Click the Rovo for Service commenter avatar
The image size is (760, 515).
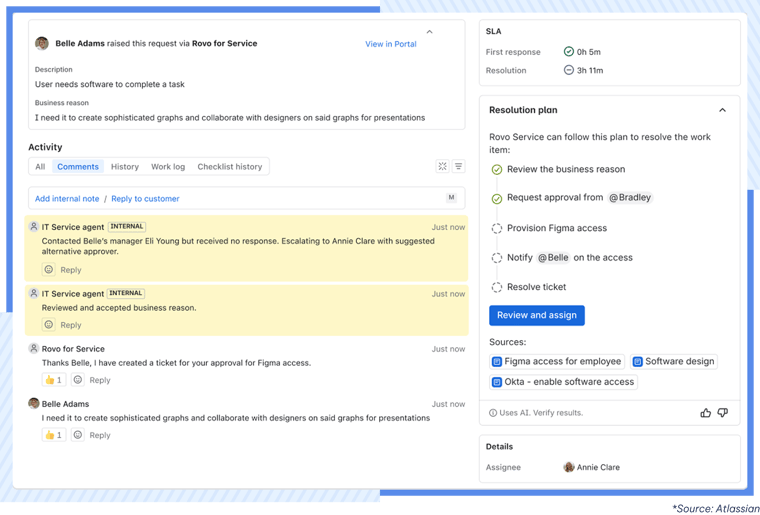pos(33,348)
